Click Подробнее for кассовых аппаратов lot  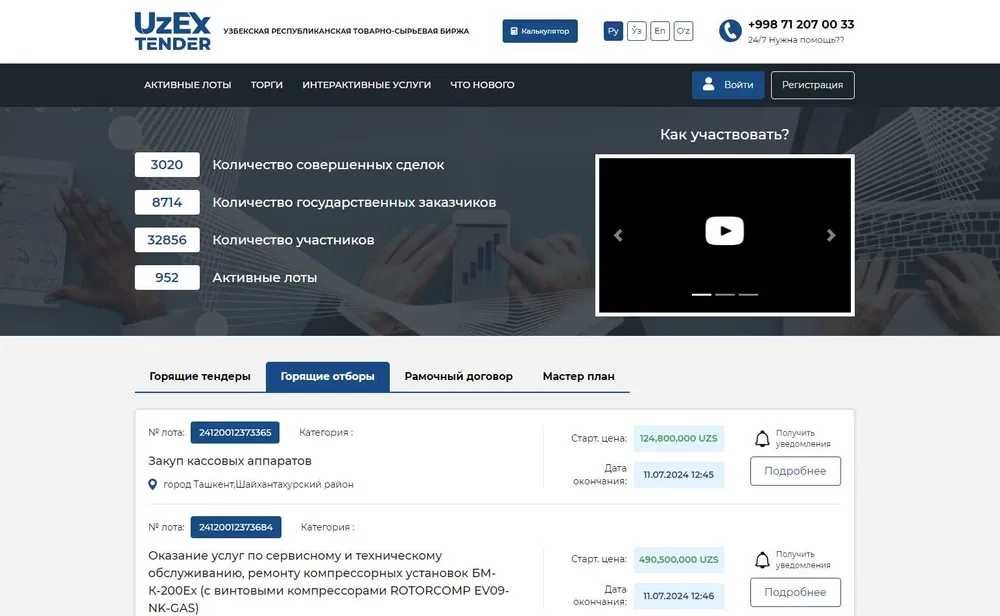[x=795, y=471]
